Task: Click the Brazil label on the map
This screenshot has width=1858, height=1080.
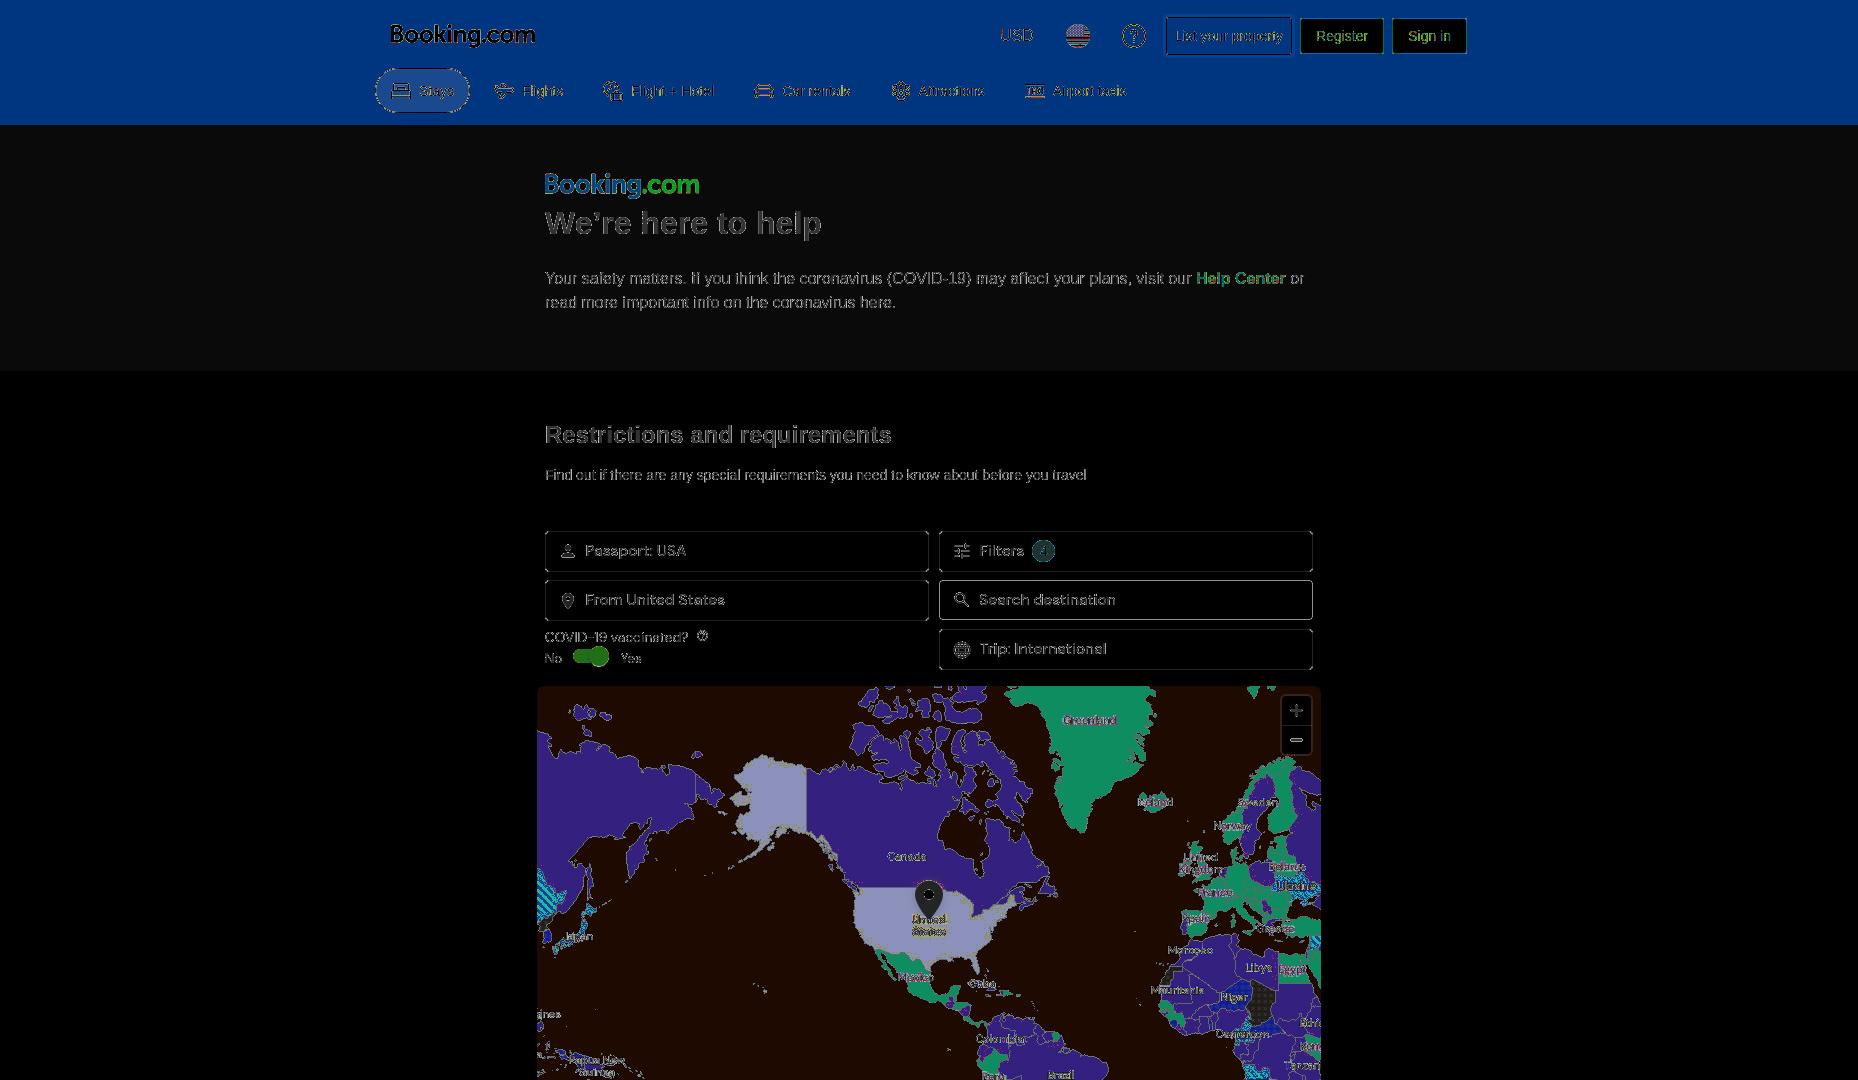Action: click(1061, 1074)
